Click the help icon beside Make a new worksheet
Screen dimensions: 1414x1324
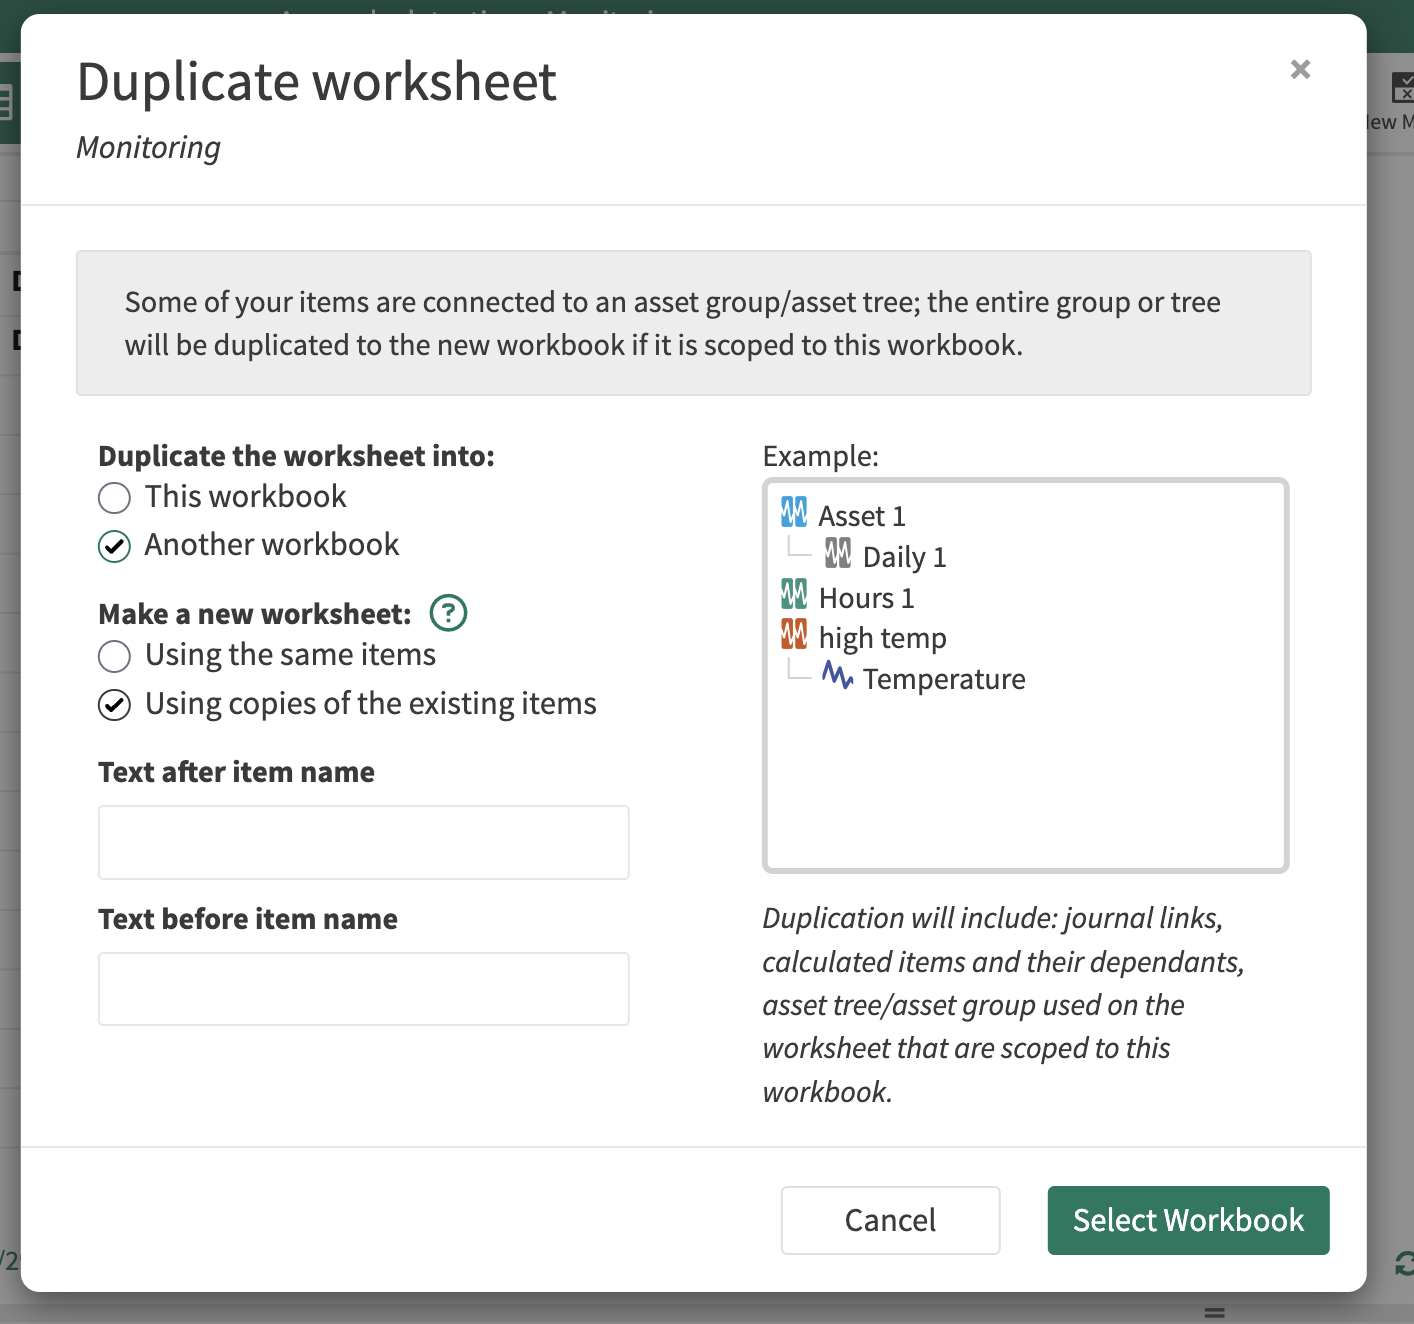coord(448,613)
